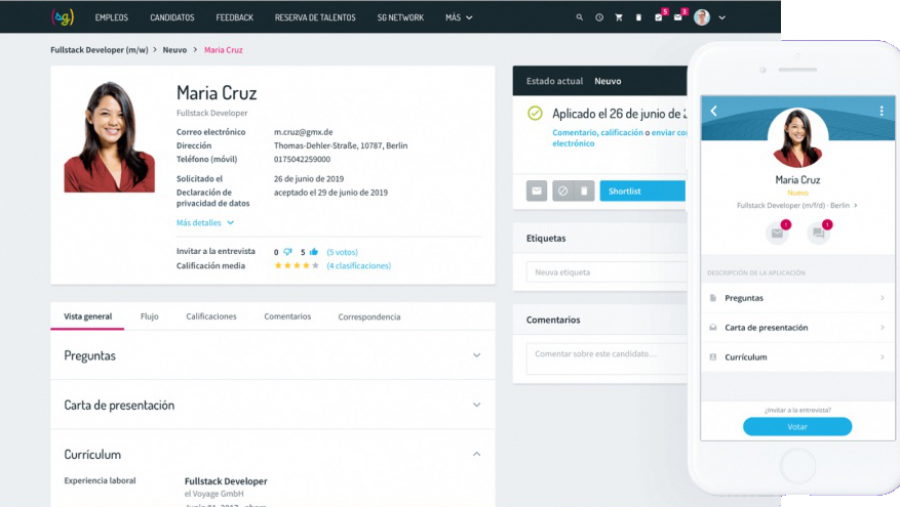Open tasks checkbox icon with badge
900x507 pixels.
pyautogui.click(x=658, y=18)
